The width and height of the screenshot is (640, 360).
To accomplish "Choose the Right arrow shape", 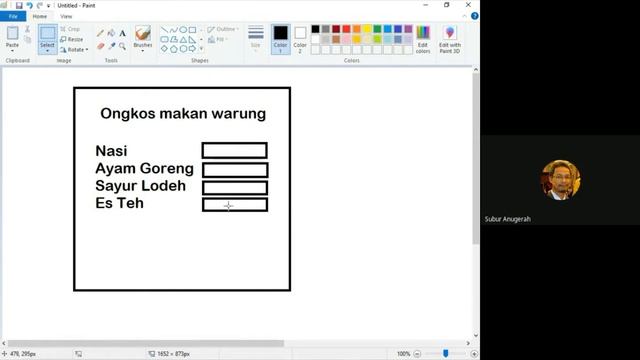I will click(192, 49).
